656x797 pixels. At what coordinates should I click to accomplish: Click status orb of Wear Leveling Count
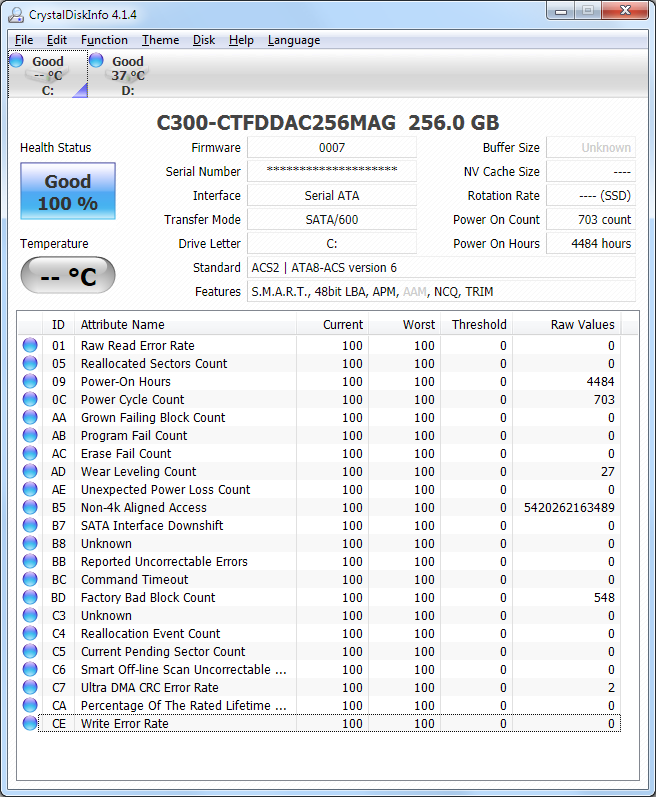coord(30,471)
